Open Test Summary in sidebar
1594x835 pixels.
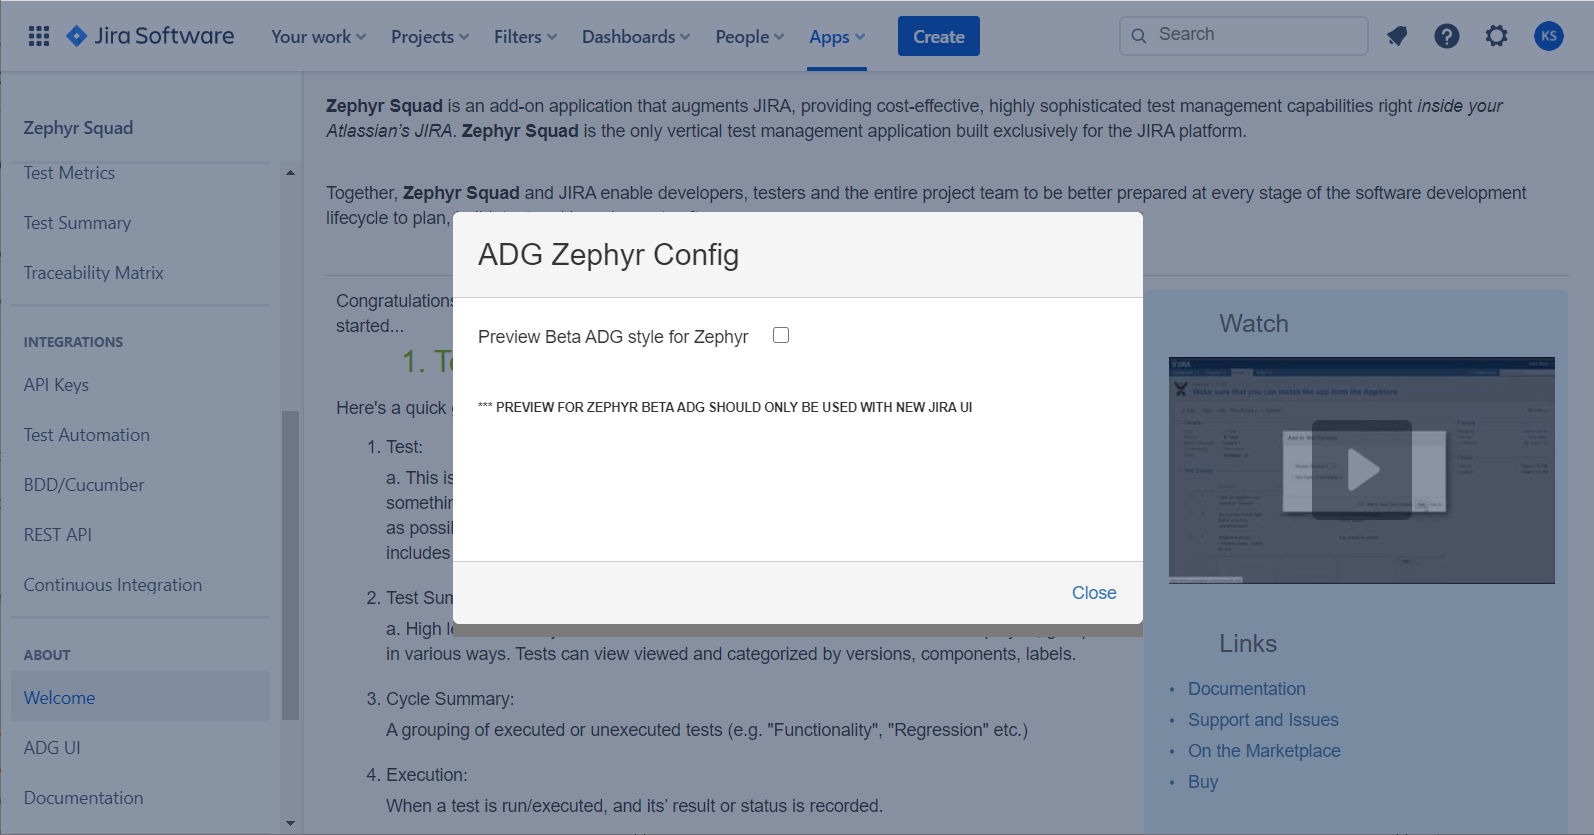click(x=77, y=223)
